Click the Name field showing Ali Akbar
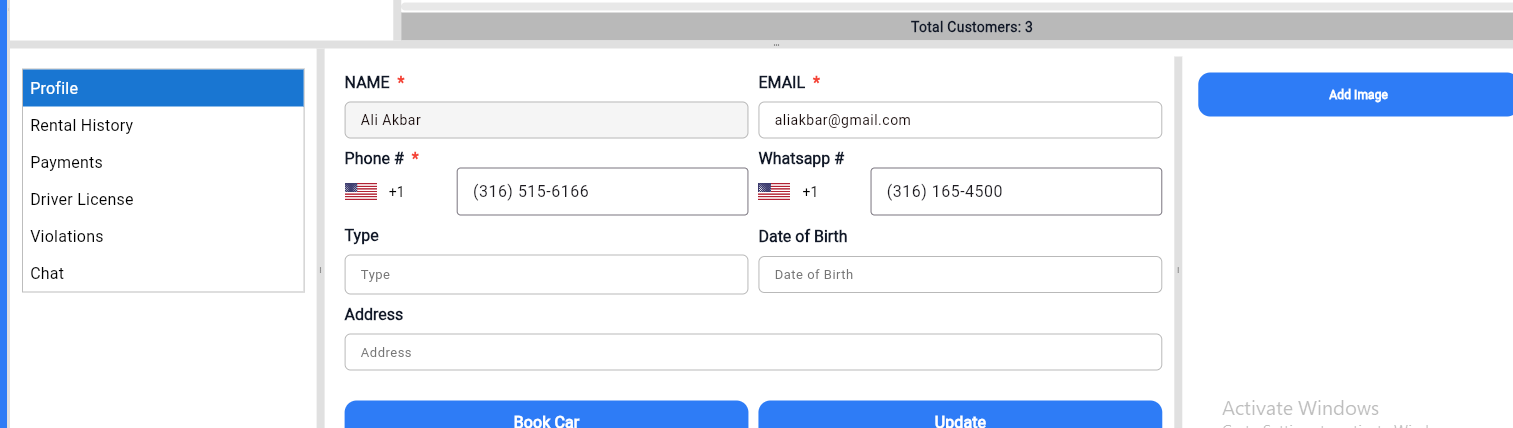 546,120
